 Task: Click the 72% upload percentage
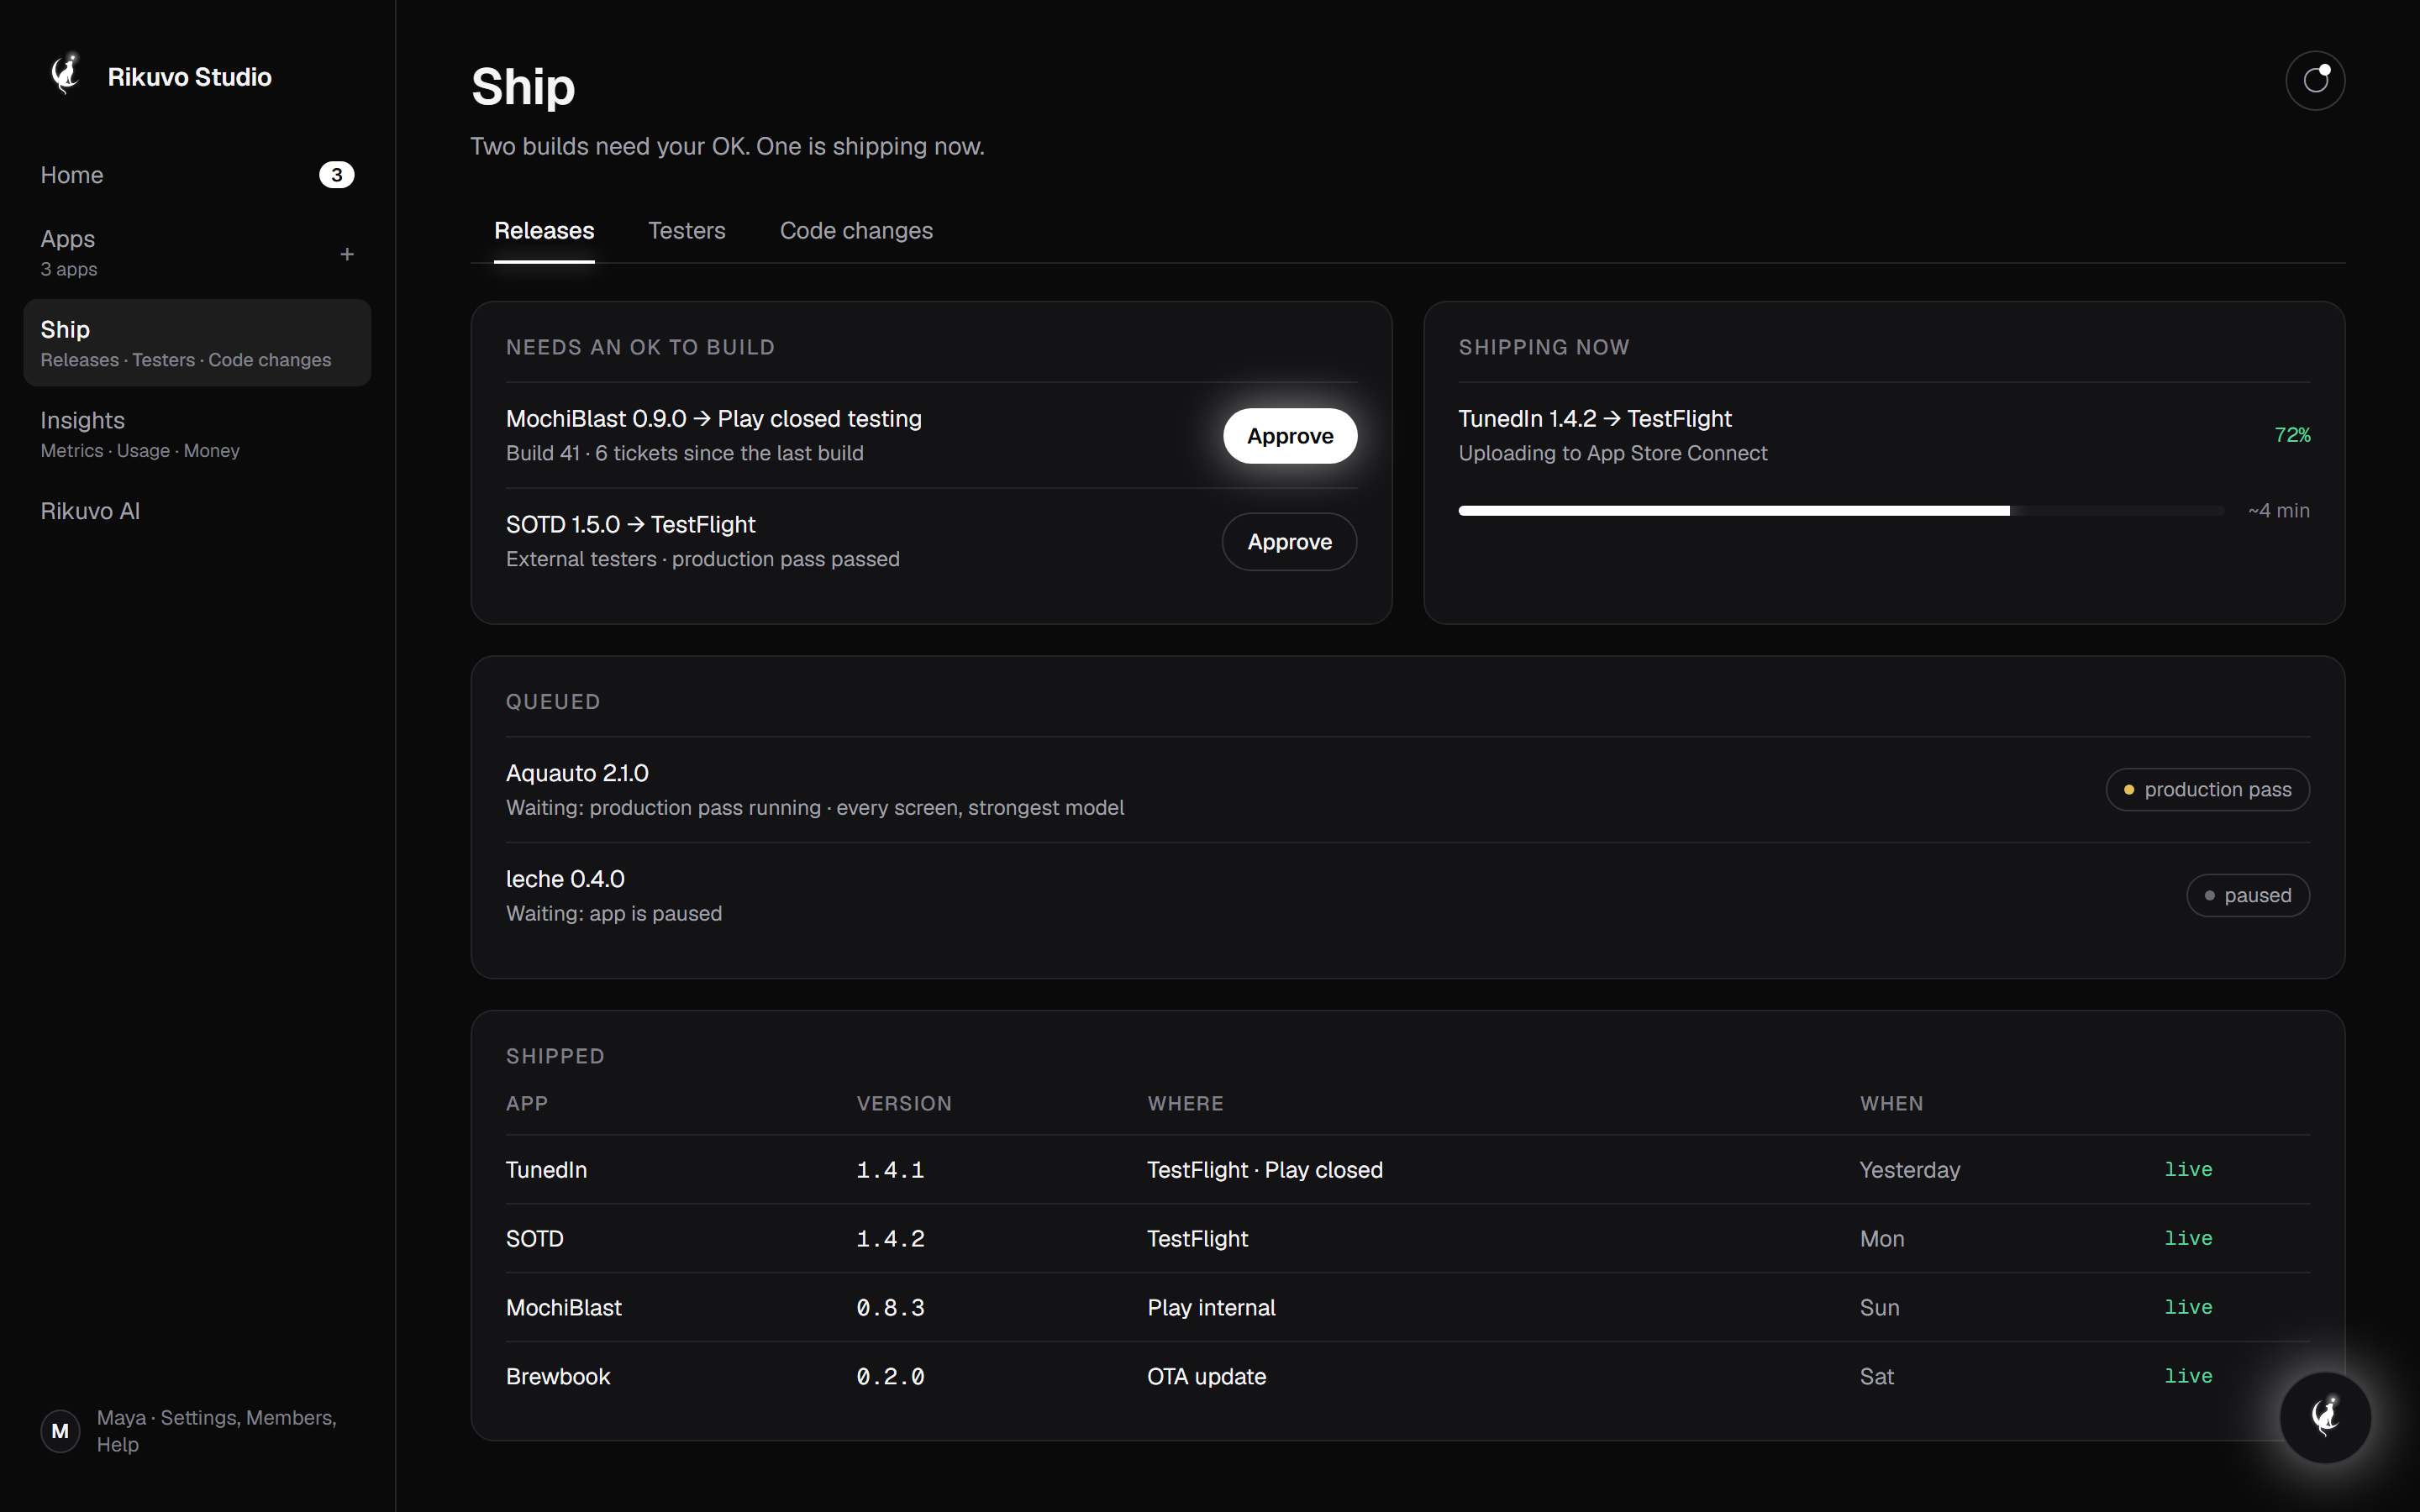coord(2292,435)
